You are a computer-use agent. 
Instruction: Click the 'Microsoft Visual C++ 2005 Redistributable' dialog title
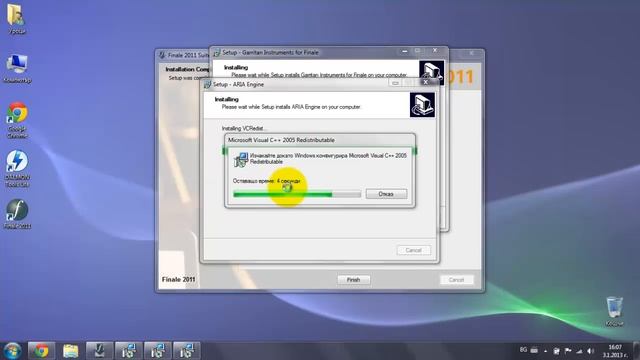pos(281,140)
